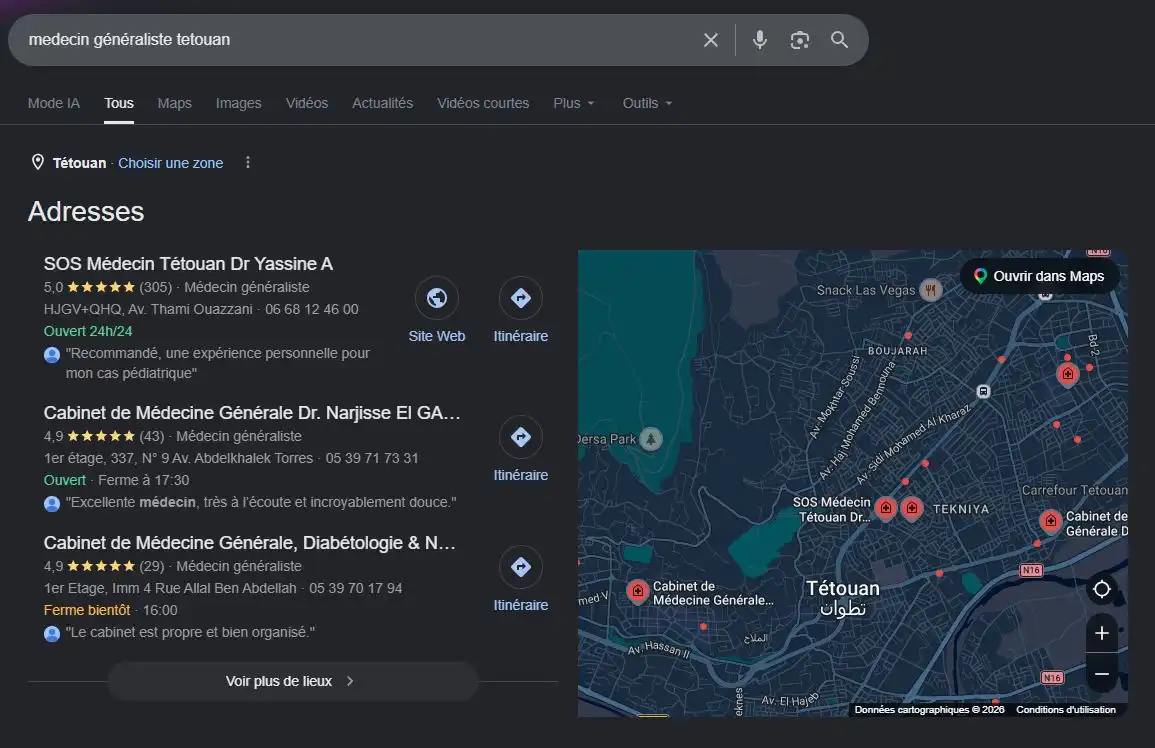Clear the search query with the X icon
The image size is (1155, 748).
710,40
